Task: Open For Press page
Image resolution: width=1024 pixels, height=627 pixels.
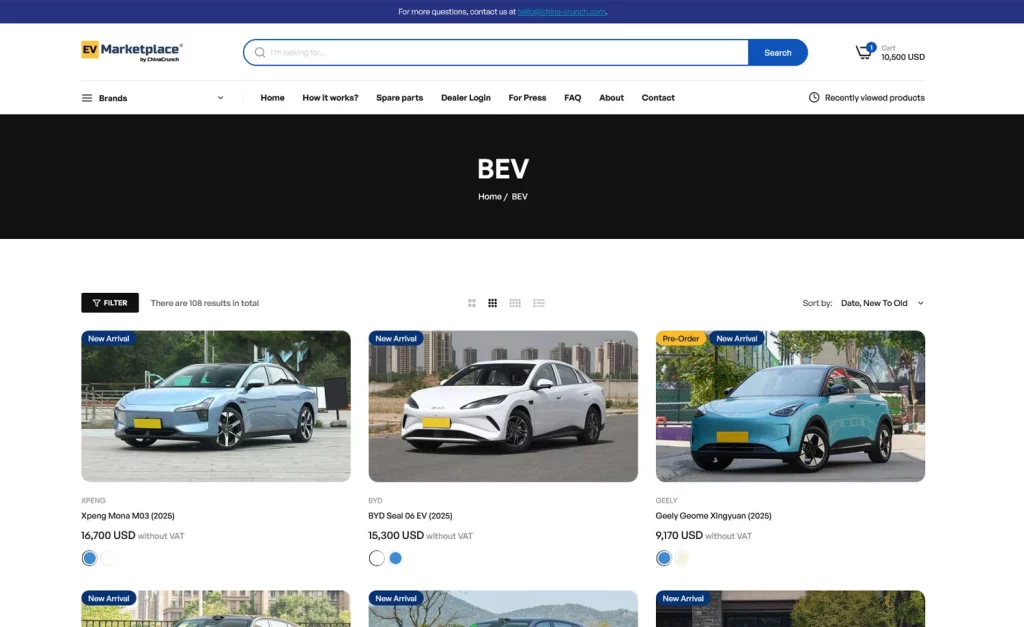Action: coord(527,97)
